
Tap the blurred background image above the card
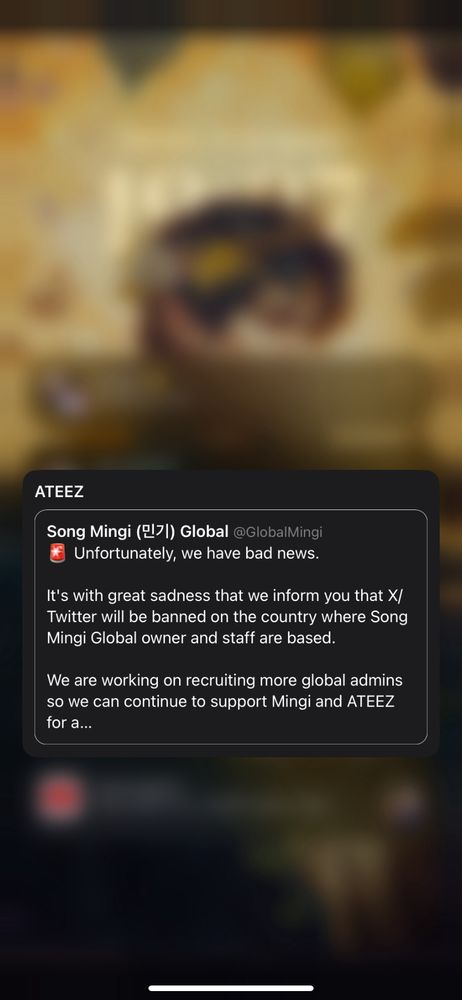(231, 236)
